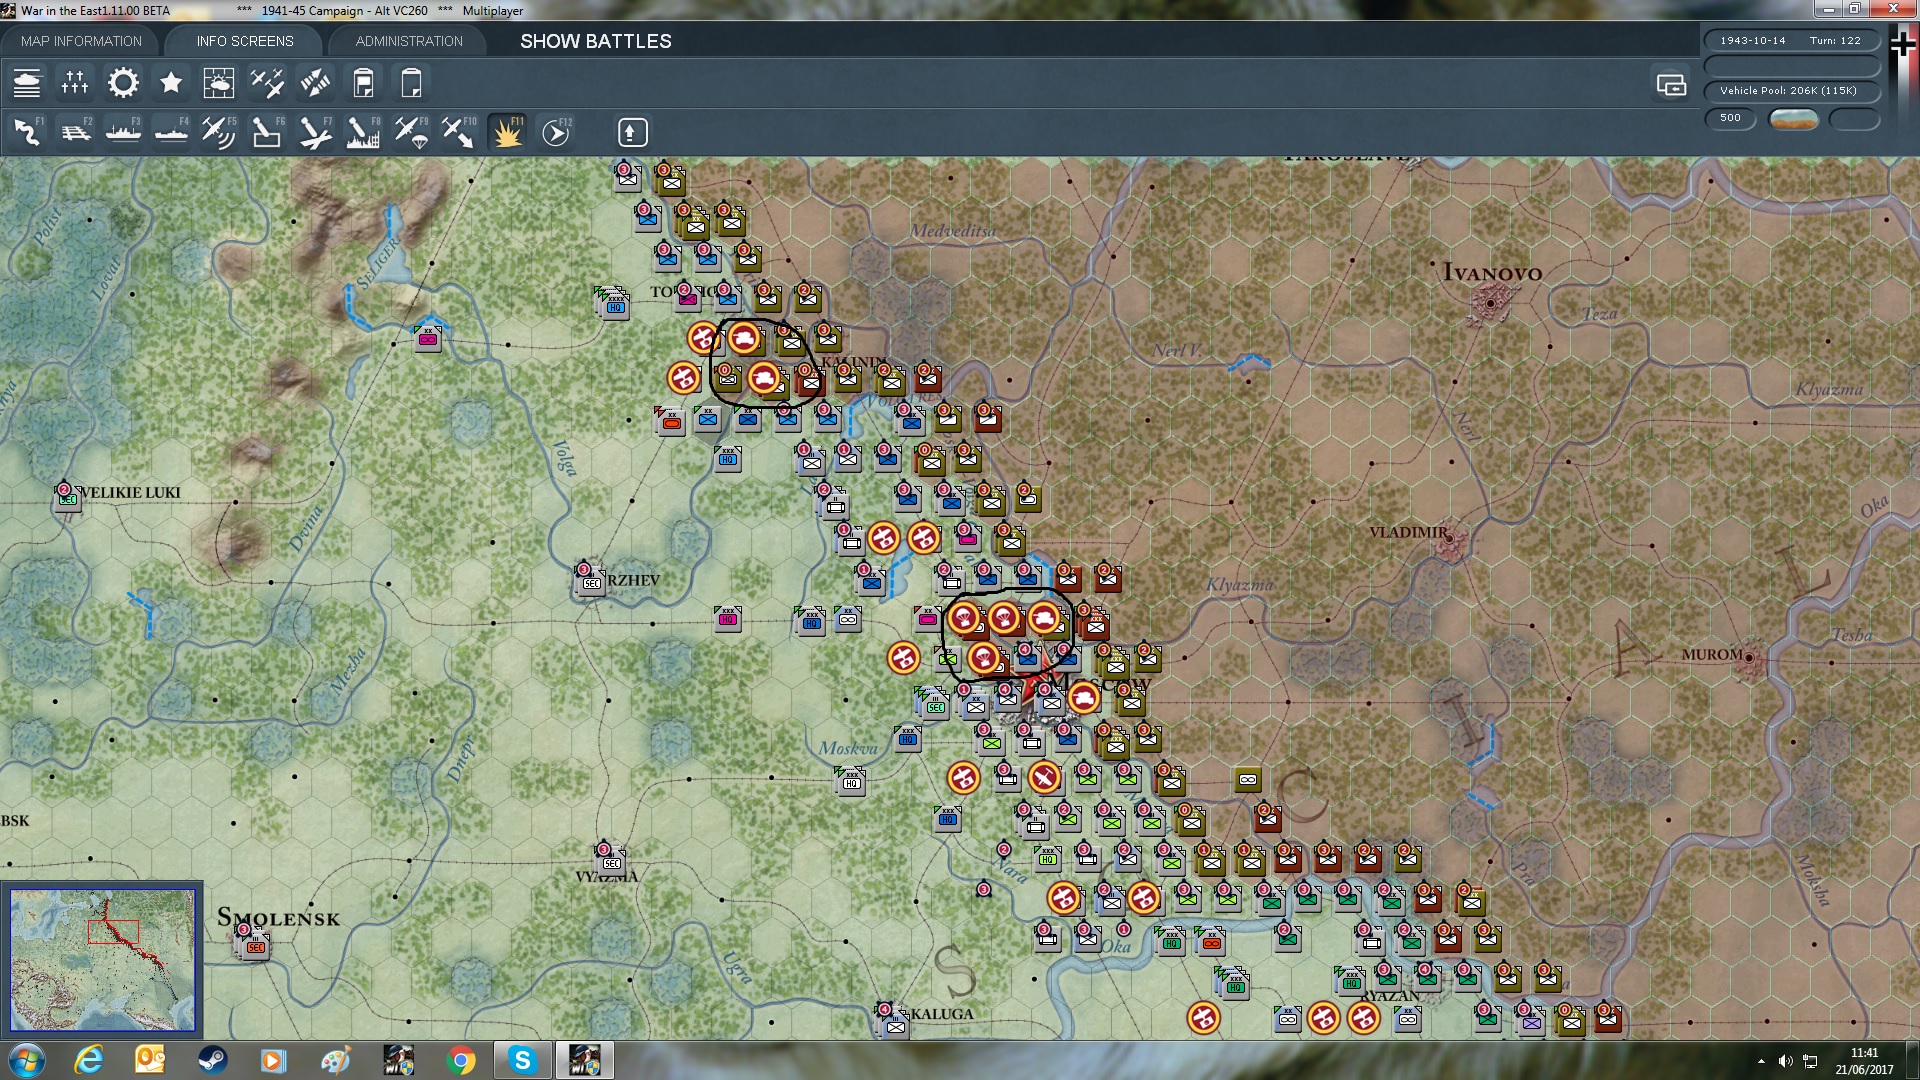
Task: Open Skype from the taskbar
Action: click(x=522, y=1060)
